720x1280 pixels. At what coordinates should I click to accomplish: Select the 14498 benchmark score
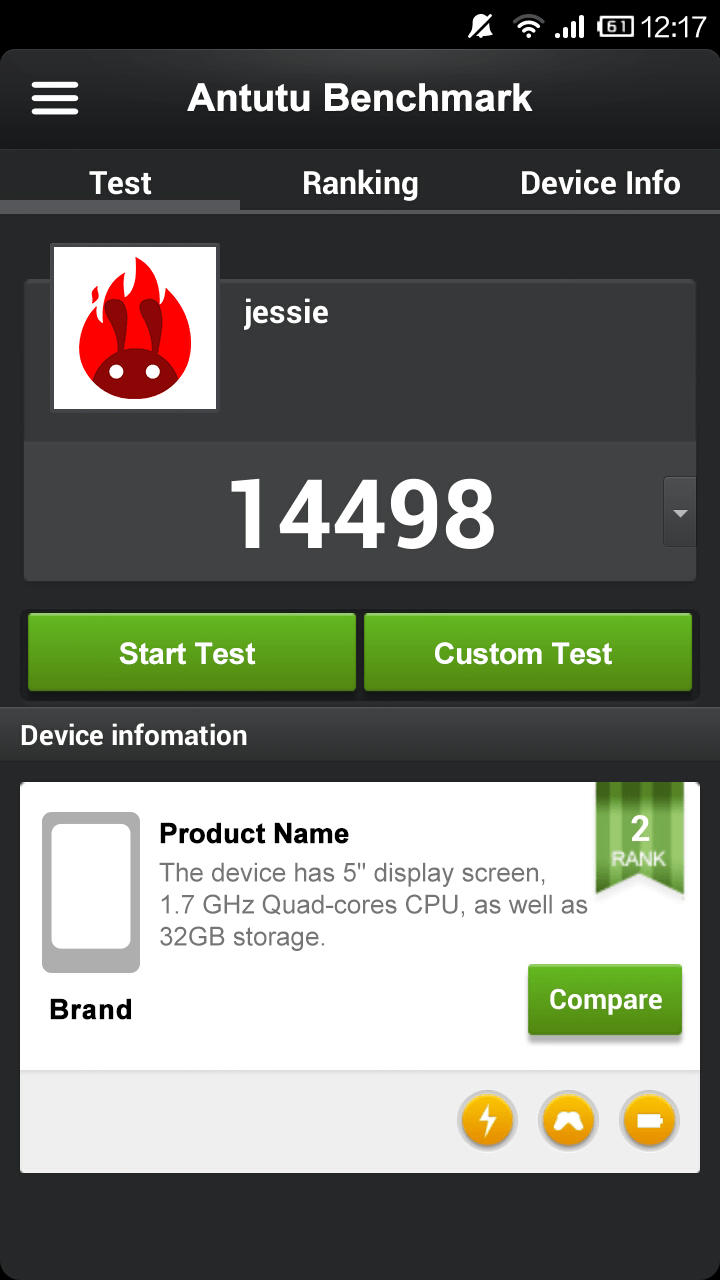tap(360, 512)
